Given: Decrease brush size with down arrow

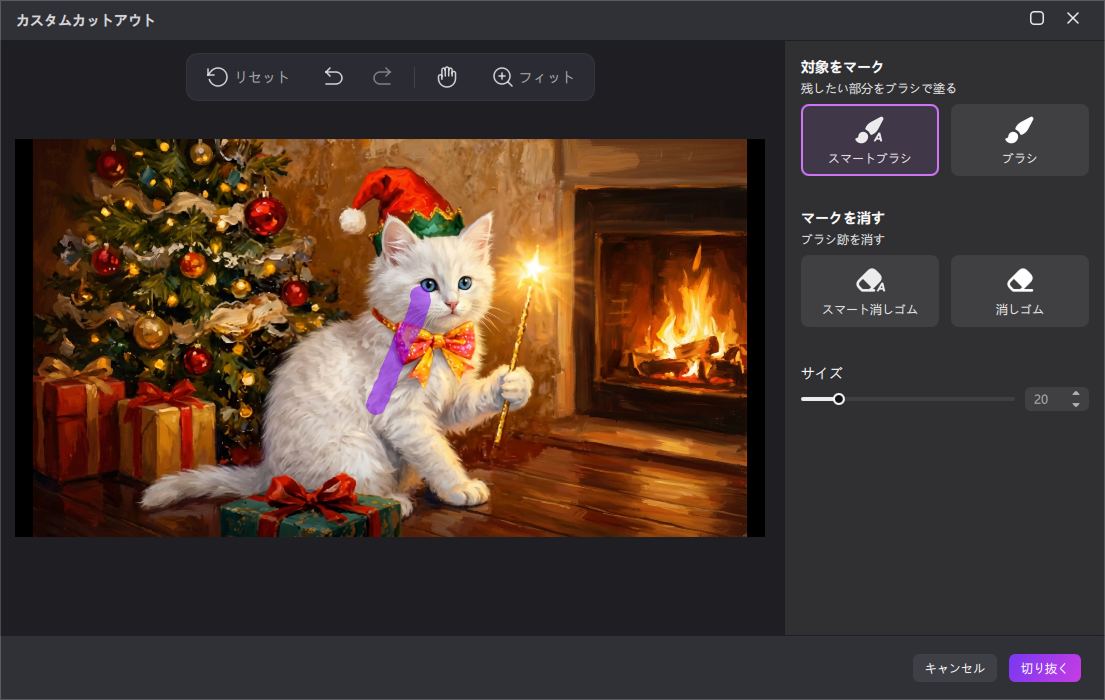Looking at the screenshot, I should (x=1076, y=405).
